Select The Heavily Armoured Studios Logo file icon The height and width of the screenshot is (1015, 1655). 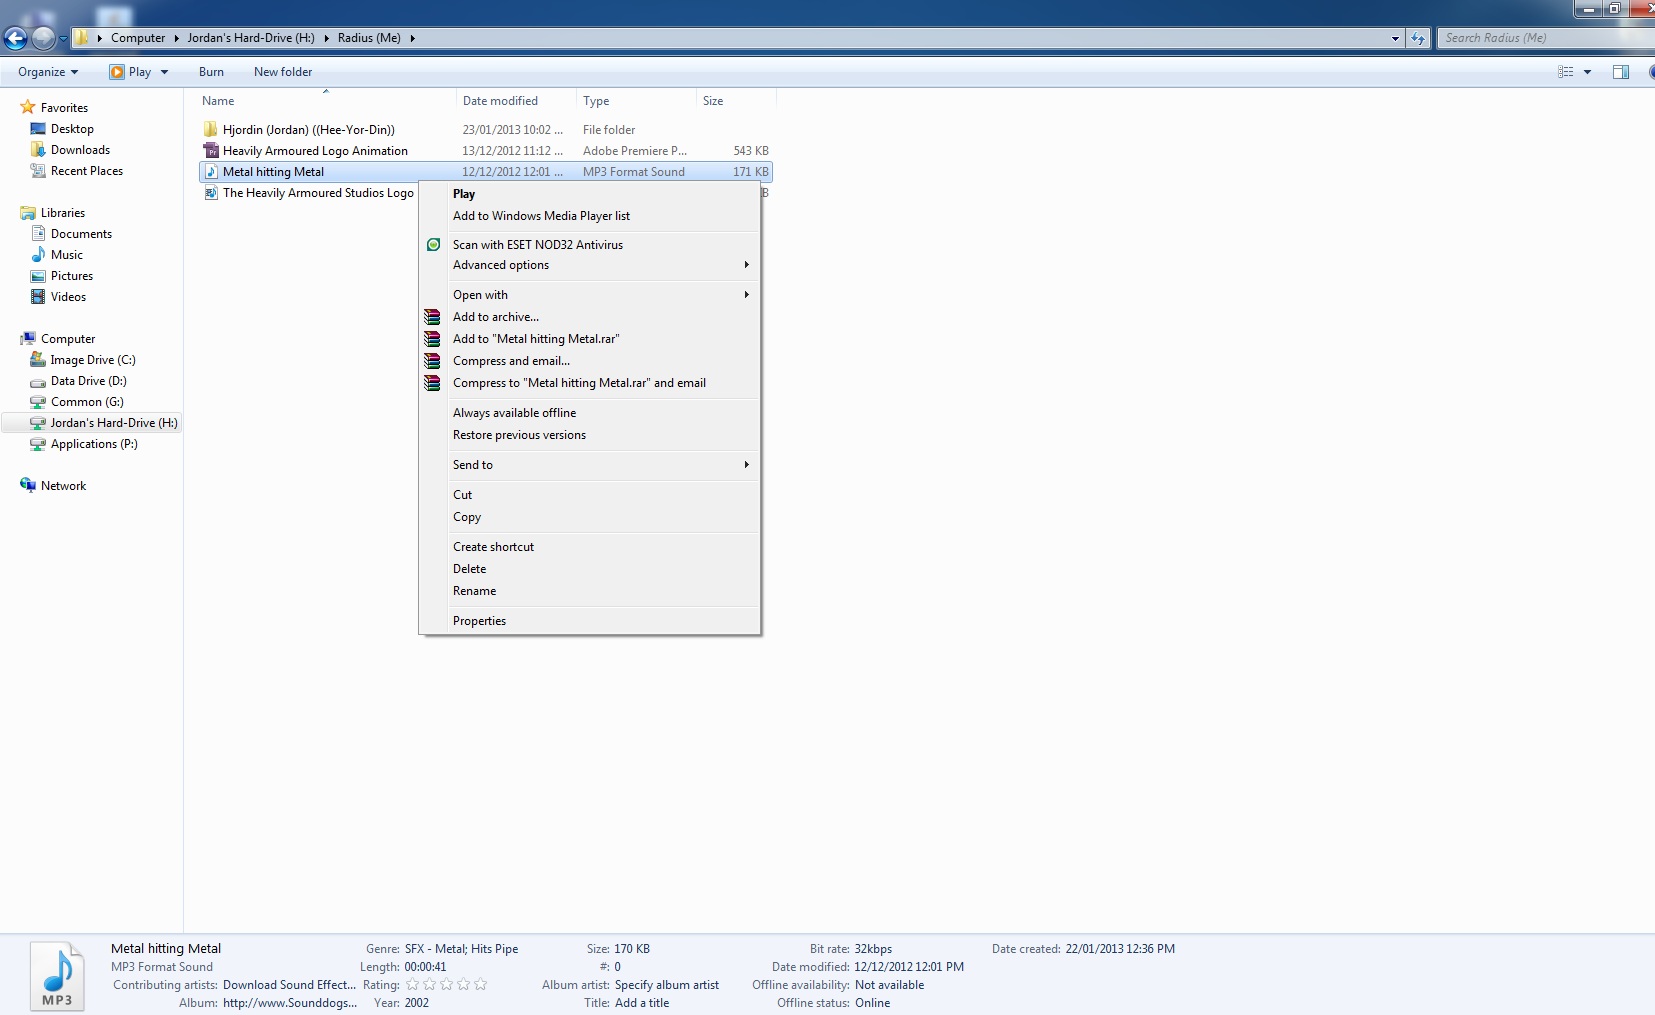tap(211, 193)
